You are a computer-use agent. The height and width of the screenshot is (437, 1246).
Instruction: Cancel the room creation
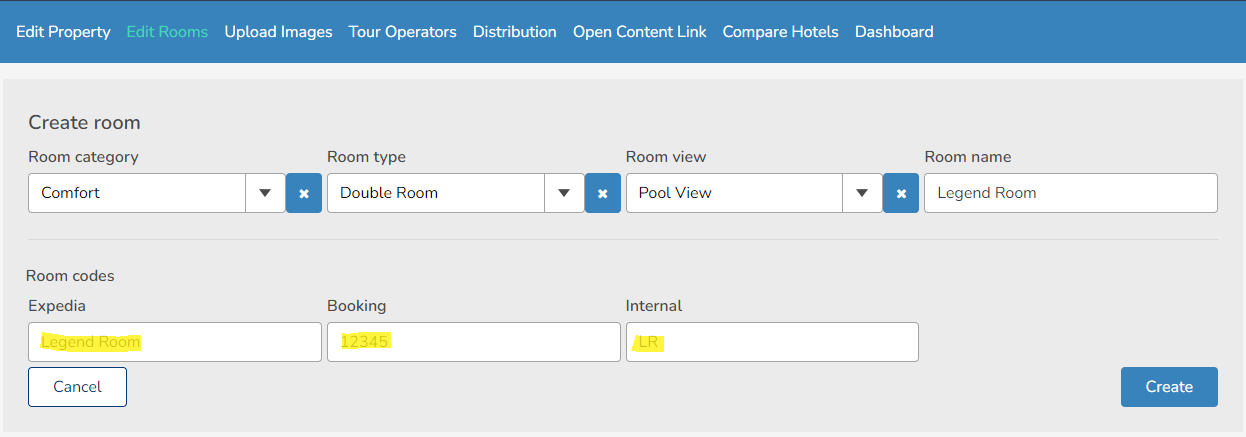pos(77,387)
